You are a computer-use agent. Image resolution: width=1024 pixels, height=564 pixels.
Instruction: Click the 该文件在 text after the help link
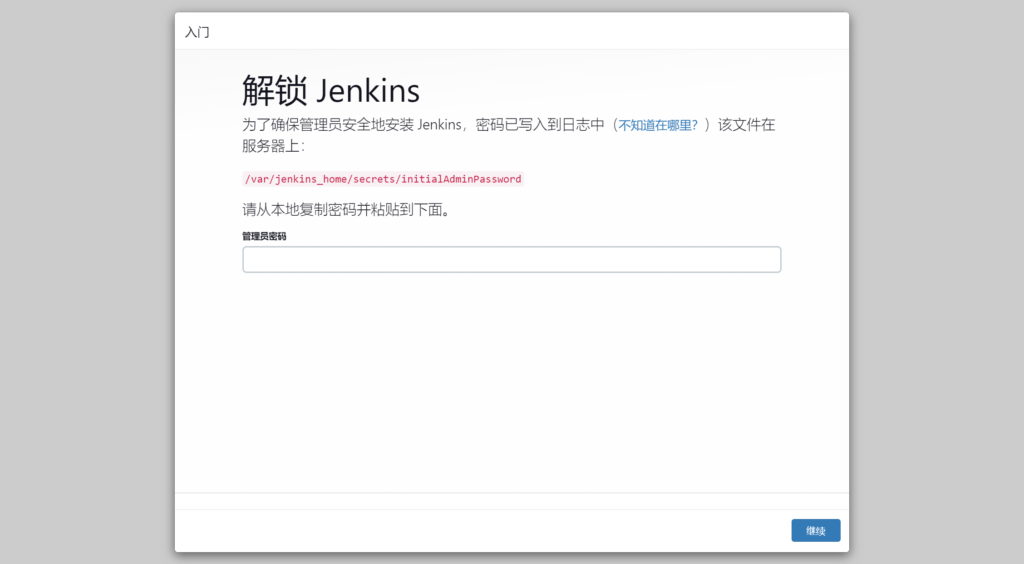746,126
